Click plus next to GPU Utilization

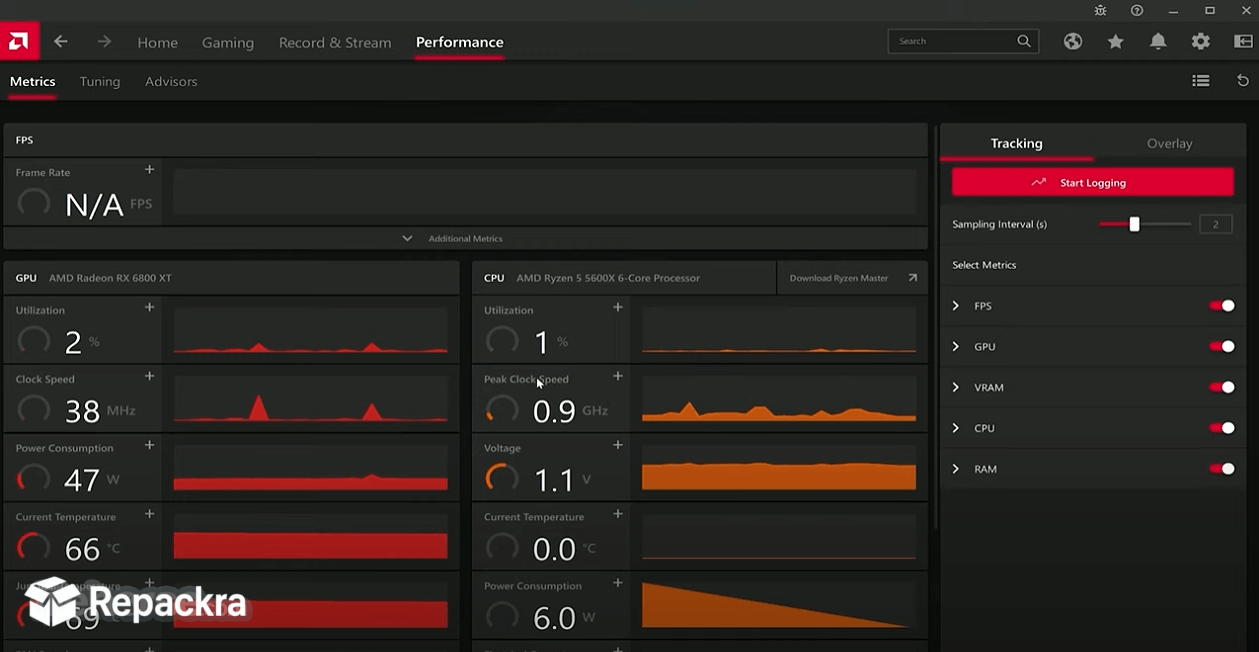click(149, 307)
